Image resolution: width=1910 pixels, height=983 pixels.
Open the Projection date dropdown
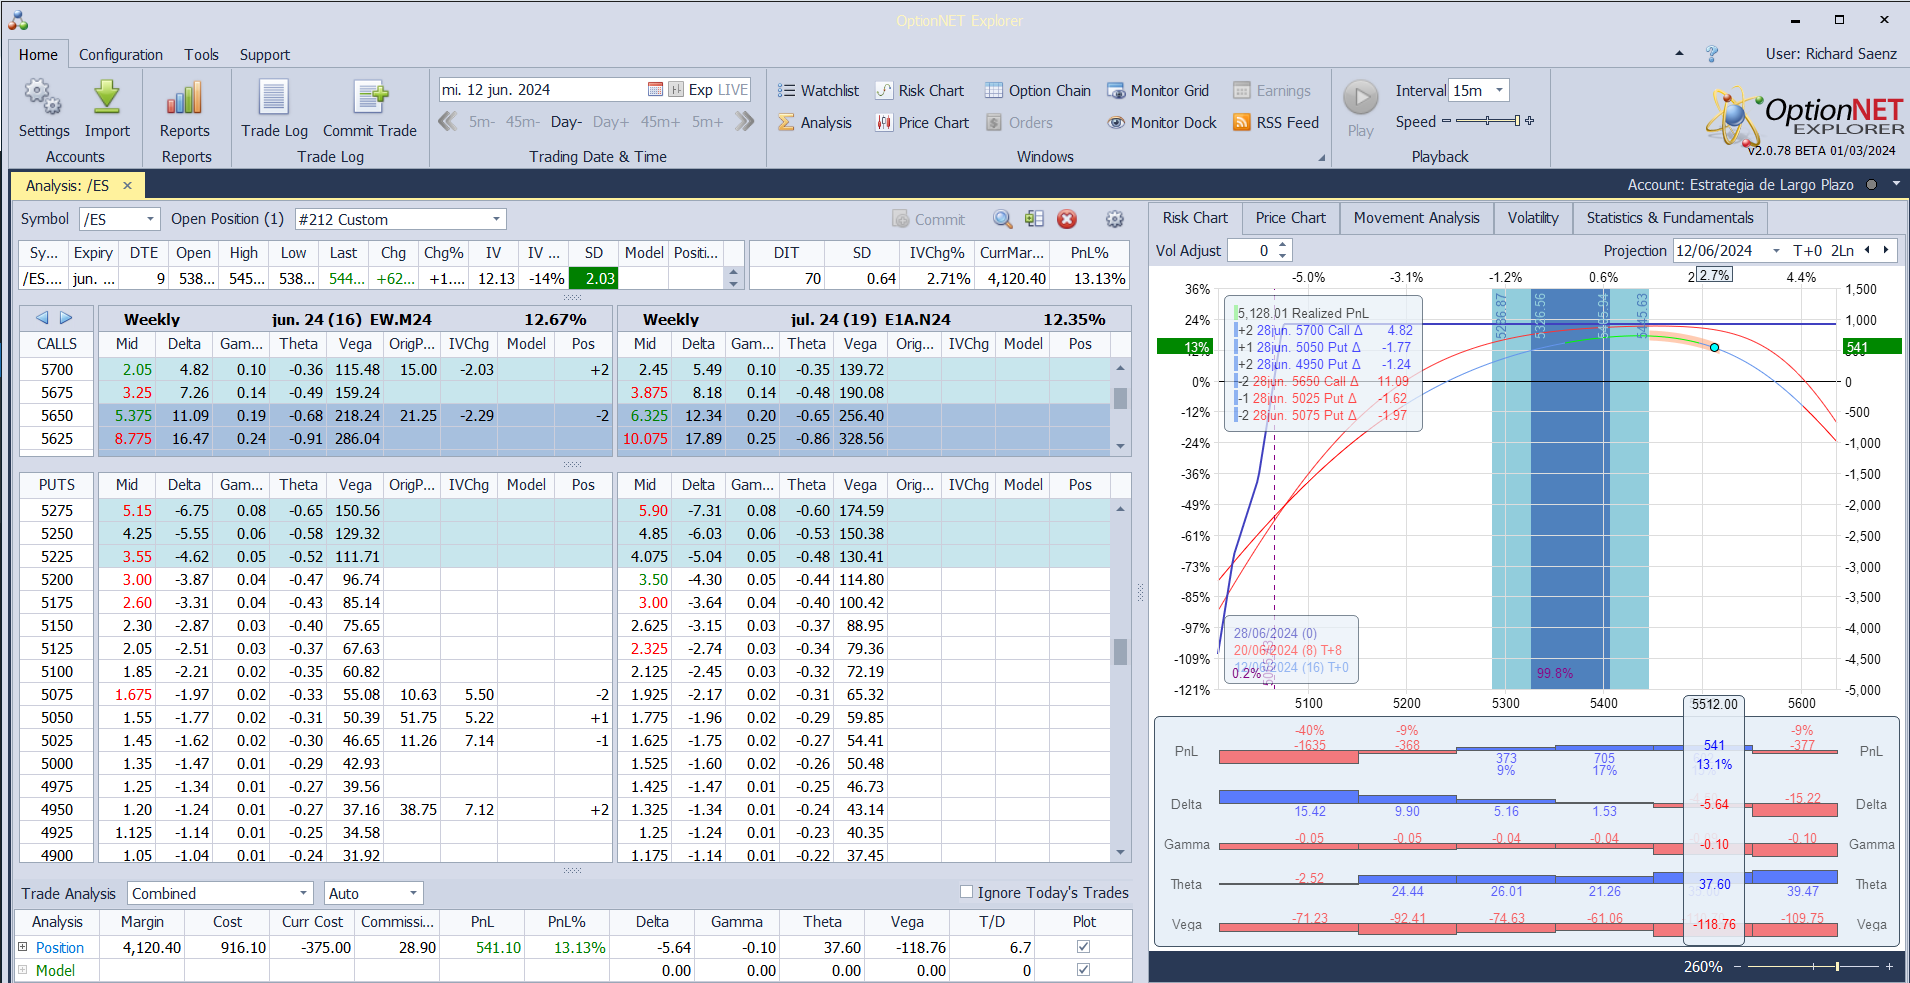[x=1776, y=250]
